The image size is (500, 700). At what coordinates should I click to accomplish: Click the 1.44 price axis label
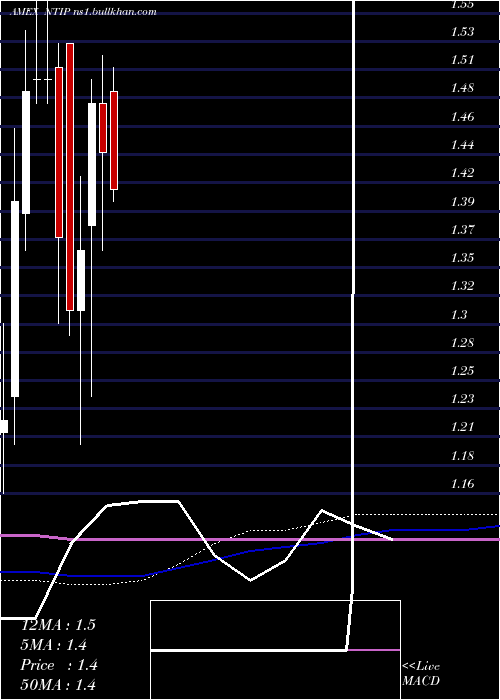(x=462, y=145)
